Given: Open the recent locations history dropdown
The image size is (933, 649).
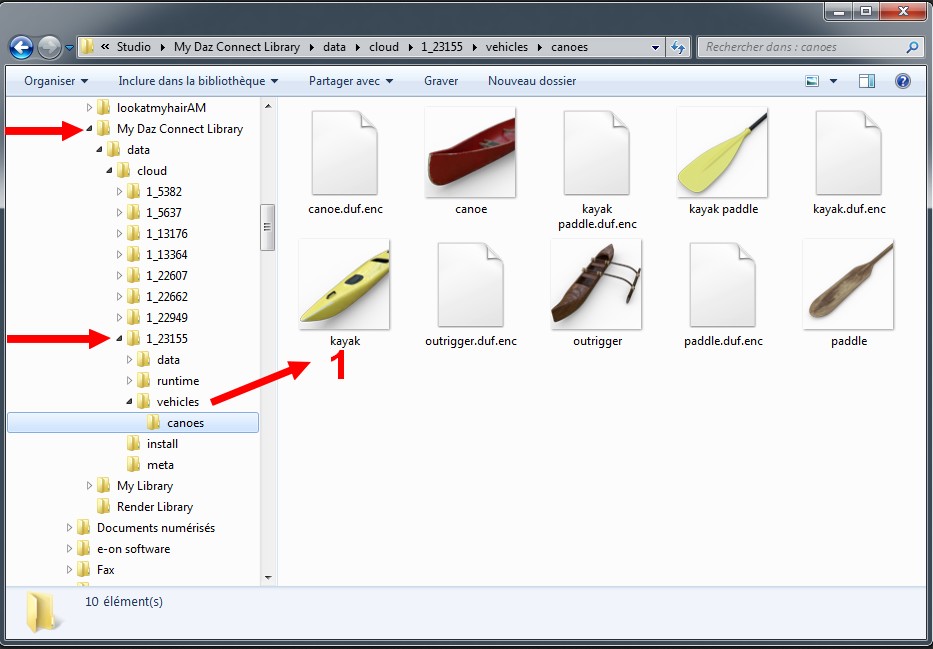Looking at the screenshot, I should coord(69,48).
